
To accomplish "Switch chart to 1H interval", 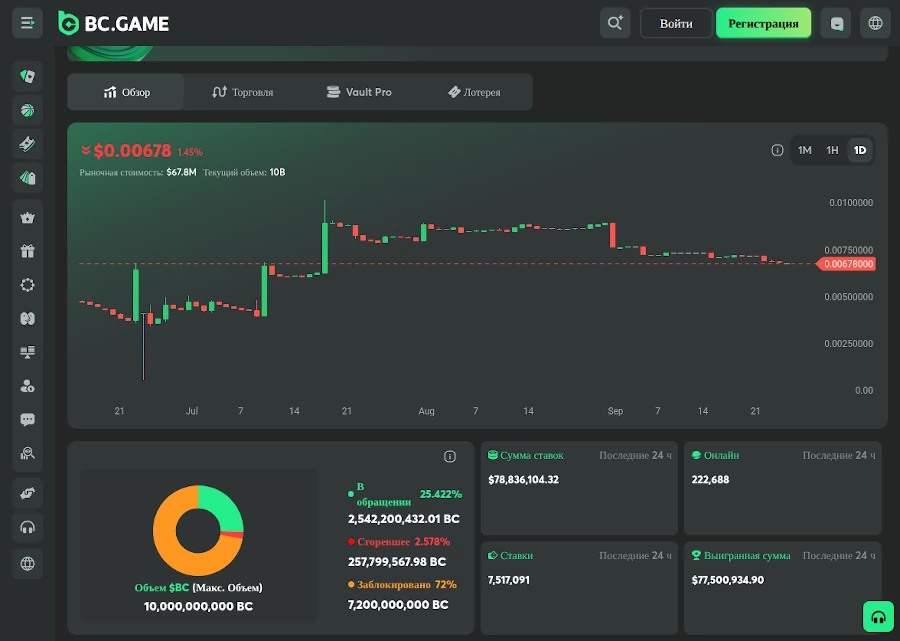I will point(832,150).
